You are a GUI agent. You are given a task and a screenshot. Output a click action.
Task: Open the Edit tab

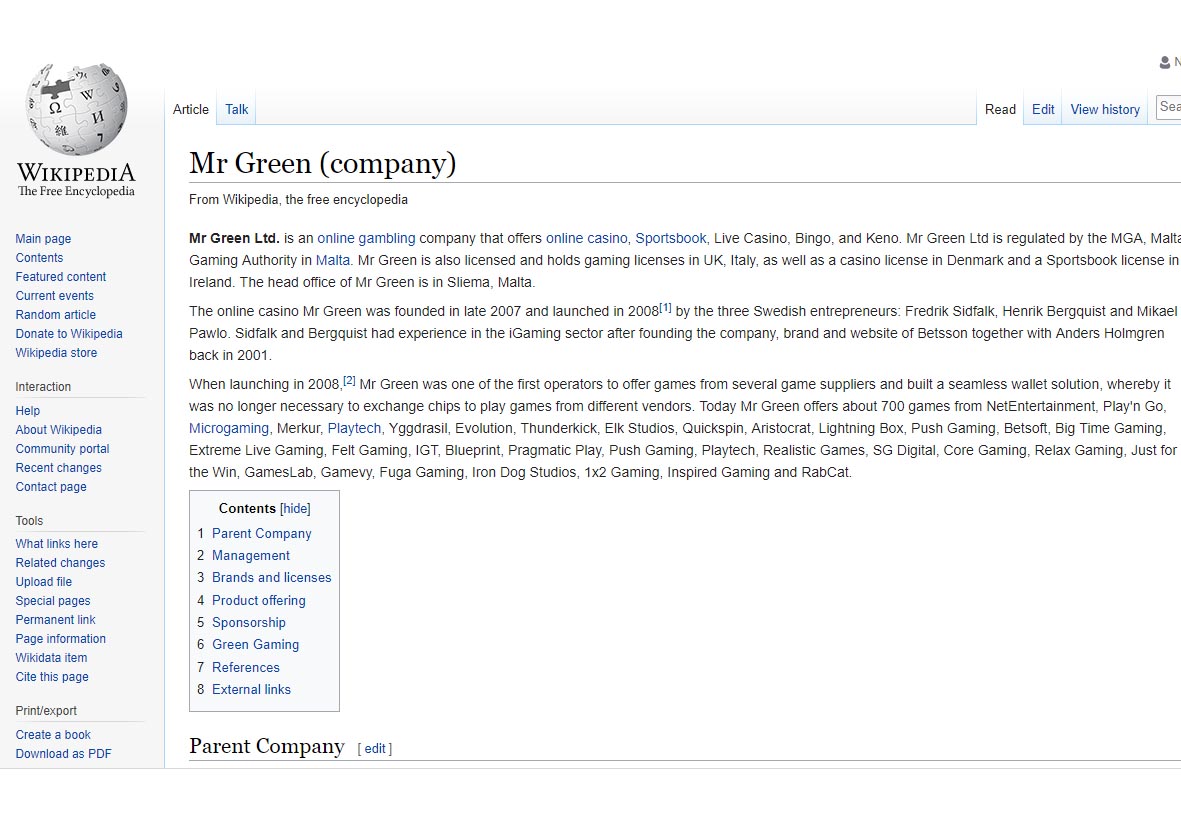click(x=1043, y=109)
